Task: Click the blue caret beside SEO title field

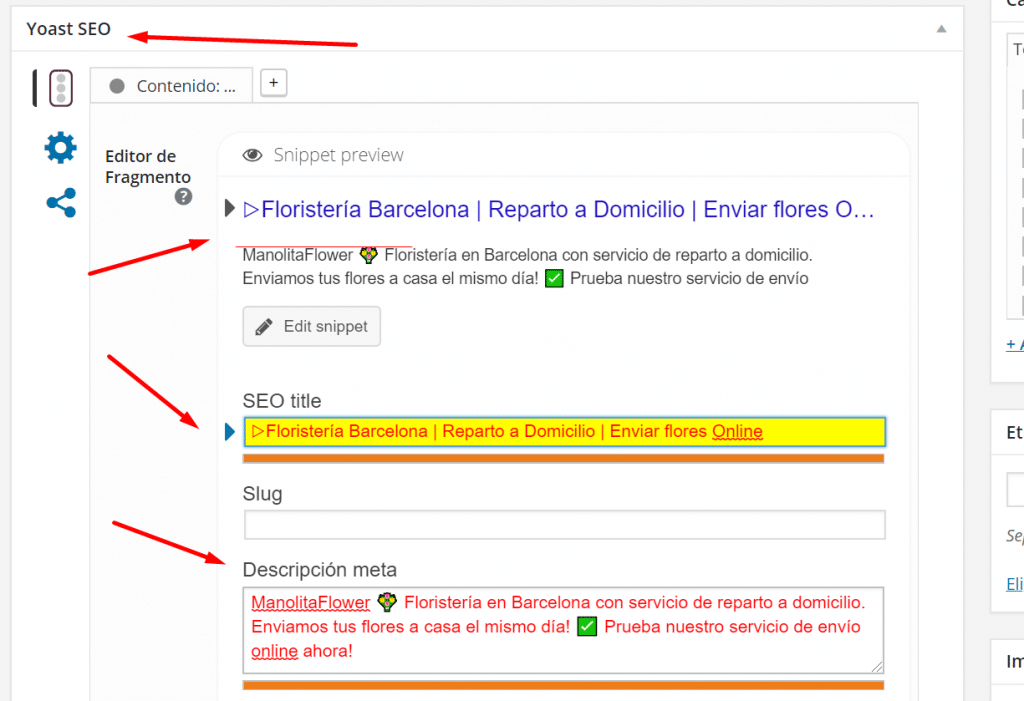Action: click(x=231, y=432)
